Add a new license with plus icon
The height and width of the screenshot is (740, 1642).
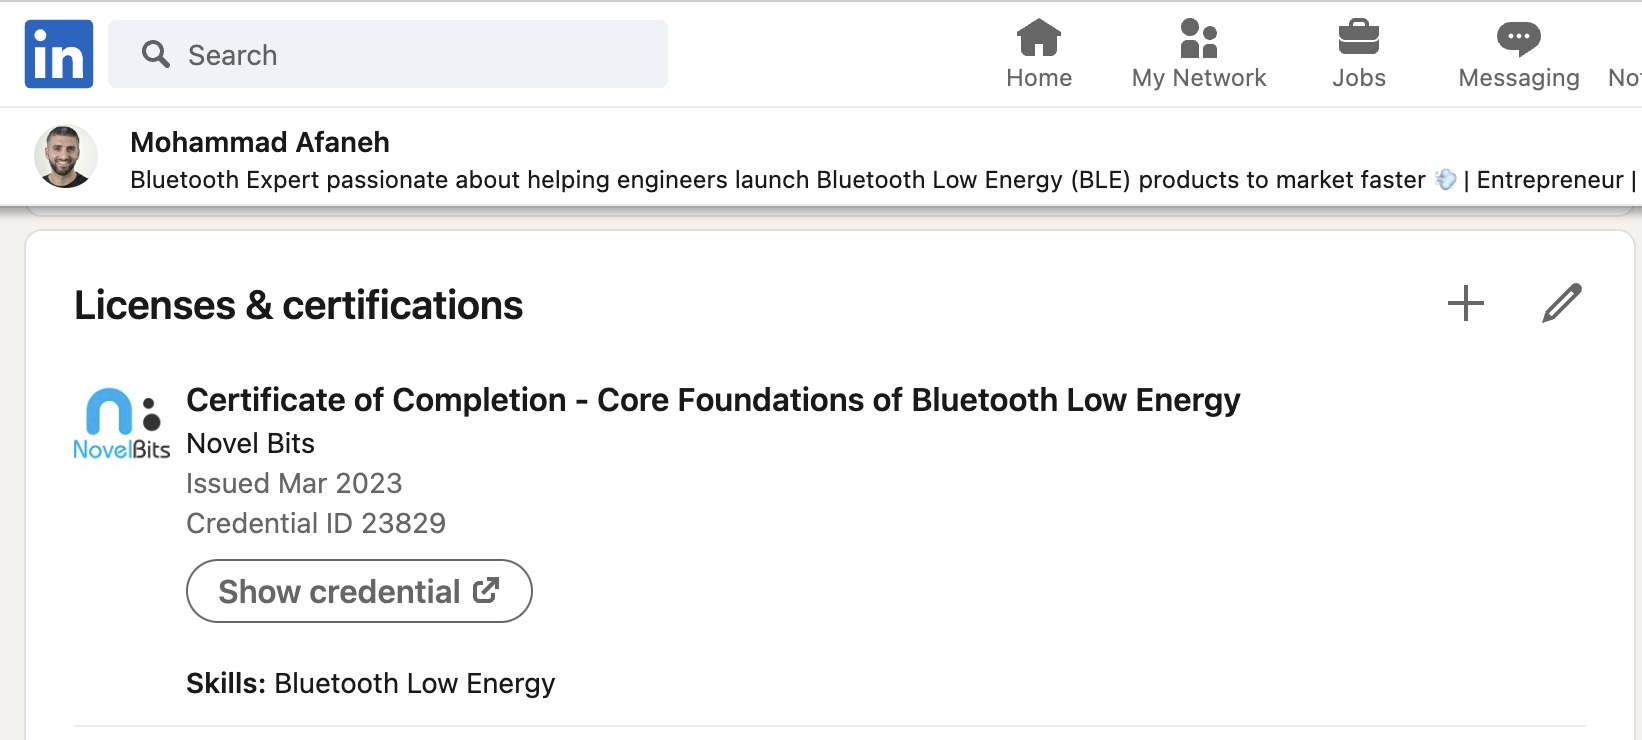click(1466, 303)
